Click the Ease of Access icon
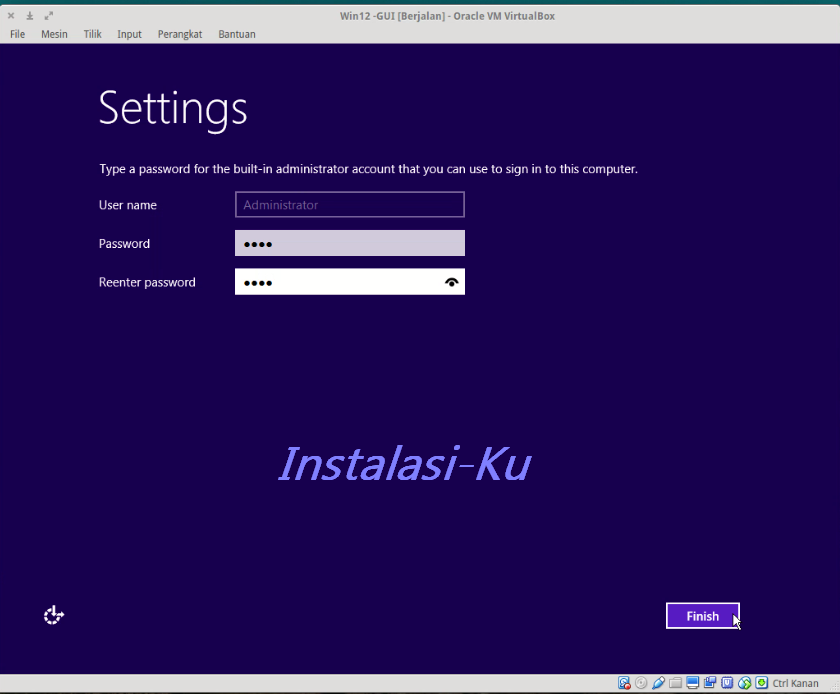The width and height of the screenshot is (840, 694). [53, 615]
